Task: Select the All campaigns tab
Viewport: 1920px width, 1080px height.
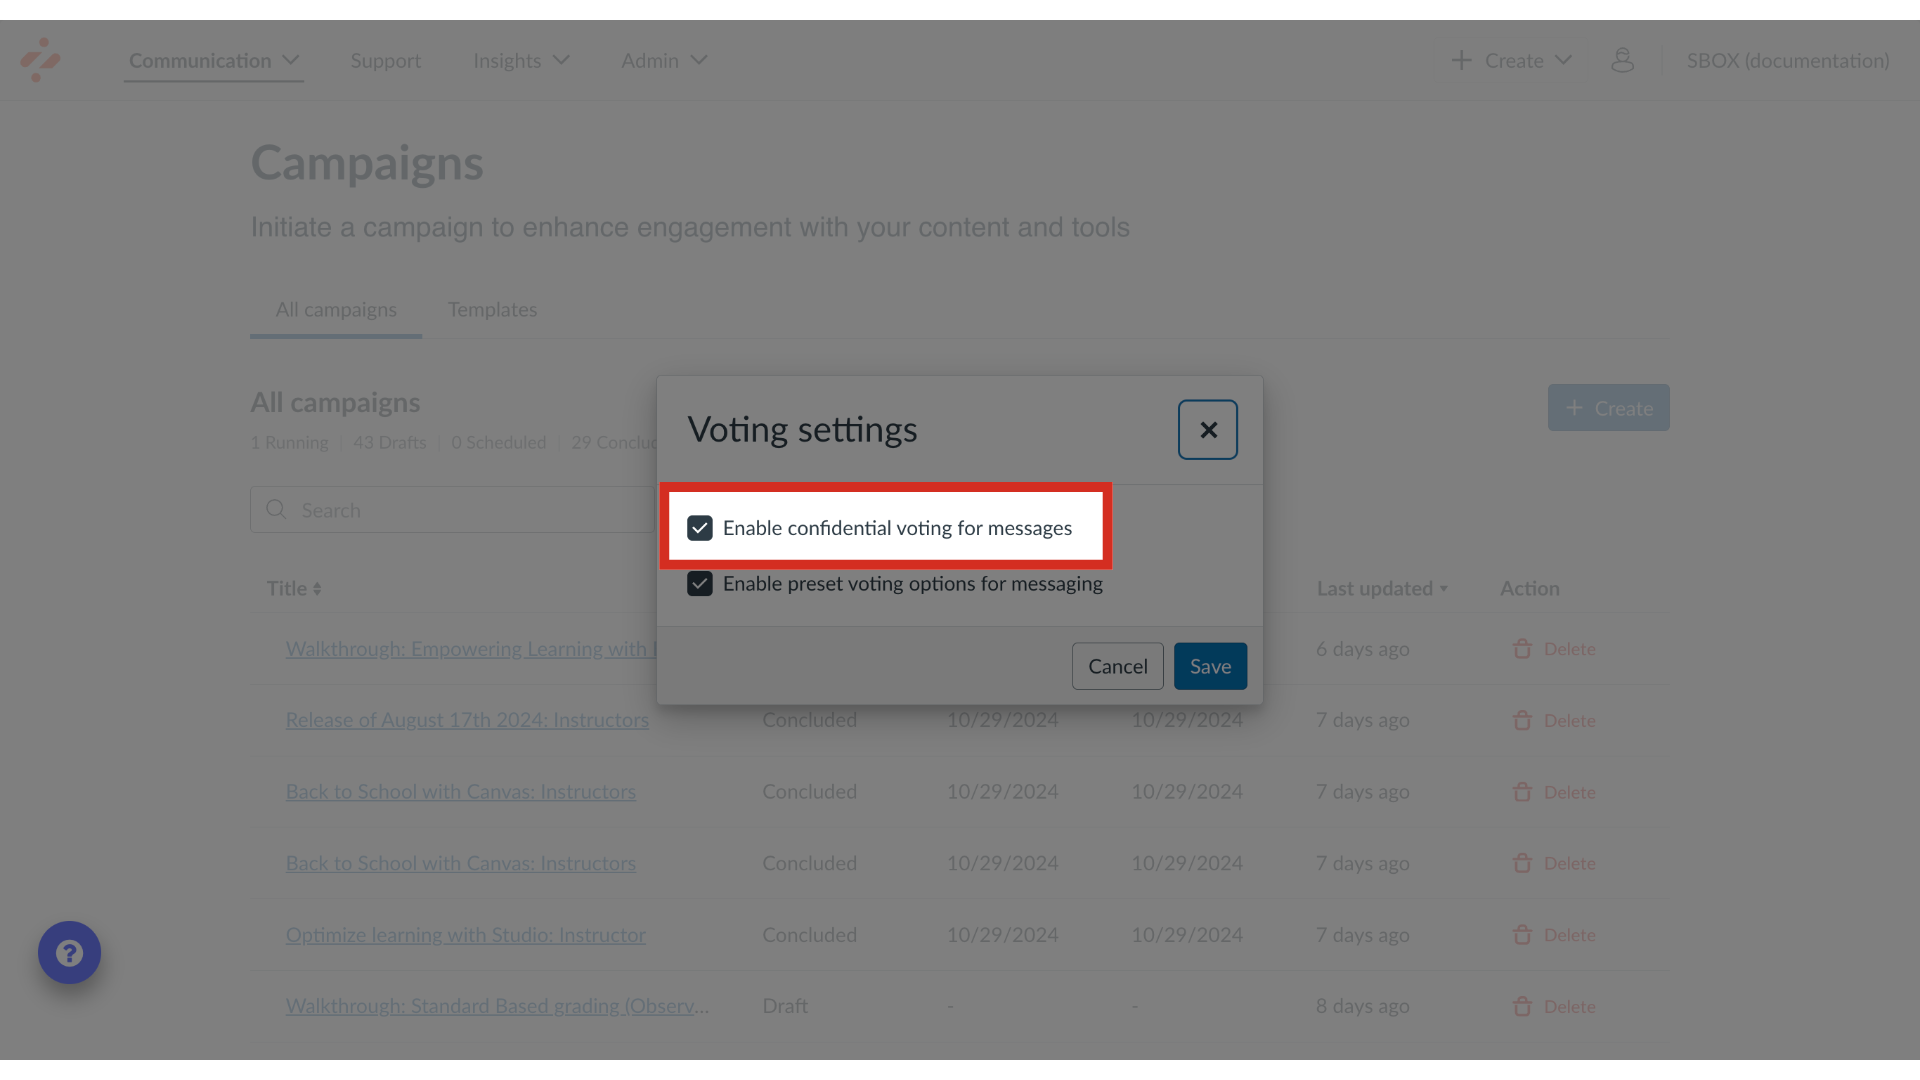Action: [x=336, y=310]
